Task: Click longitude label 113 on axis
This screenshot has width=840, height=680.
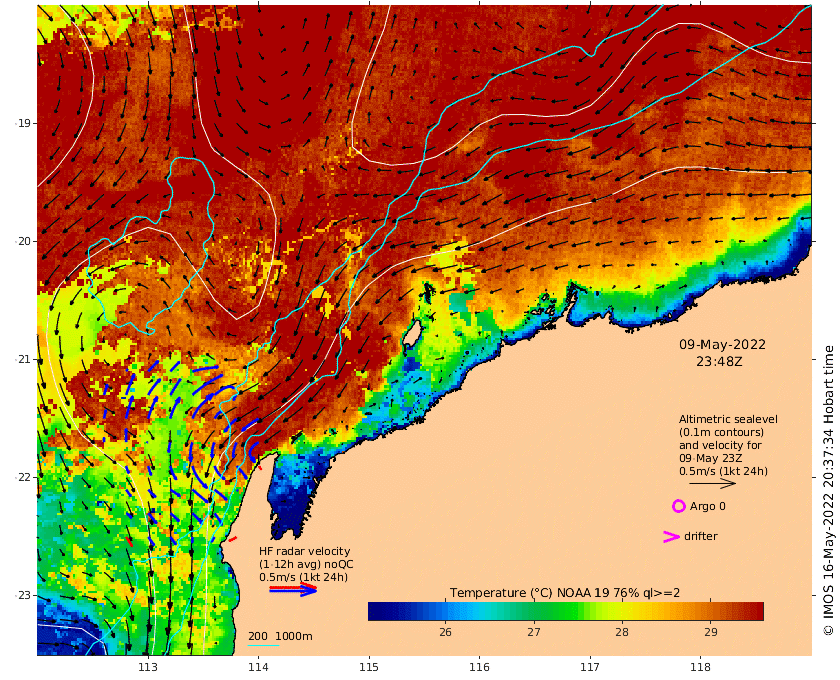Action: [x=148, y=667]
